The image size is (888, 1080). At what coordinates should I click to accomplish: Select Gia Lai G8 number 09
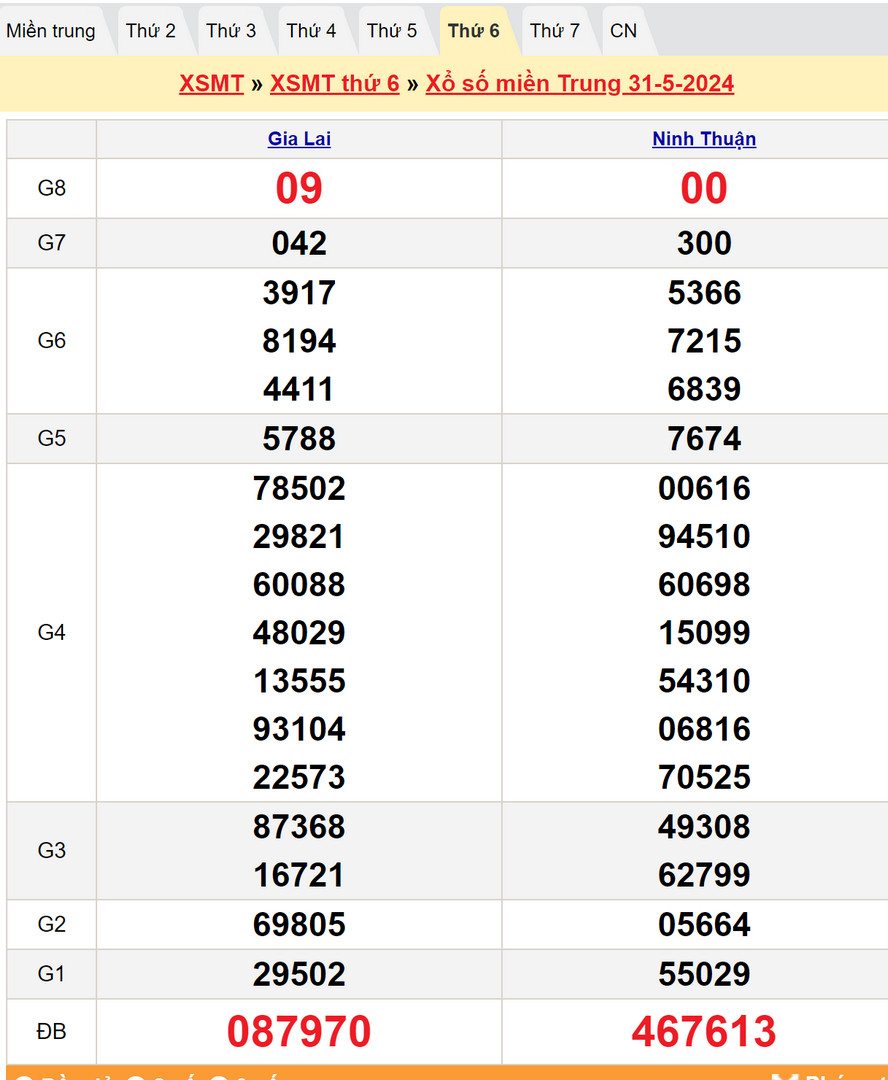pyautogui.click(x=299, y=189)
